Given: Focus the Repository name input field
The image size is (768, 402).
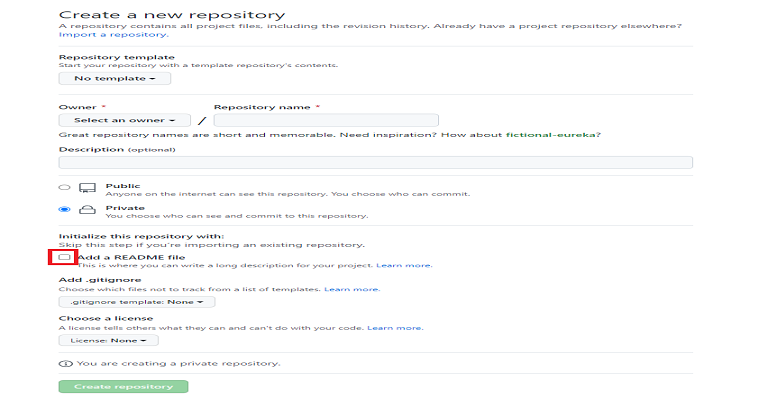Looking at the screenshot, I should pos(326,120).
